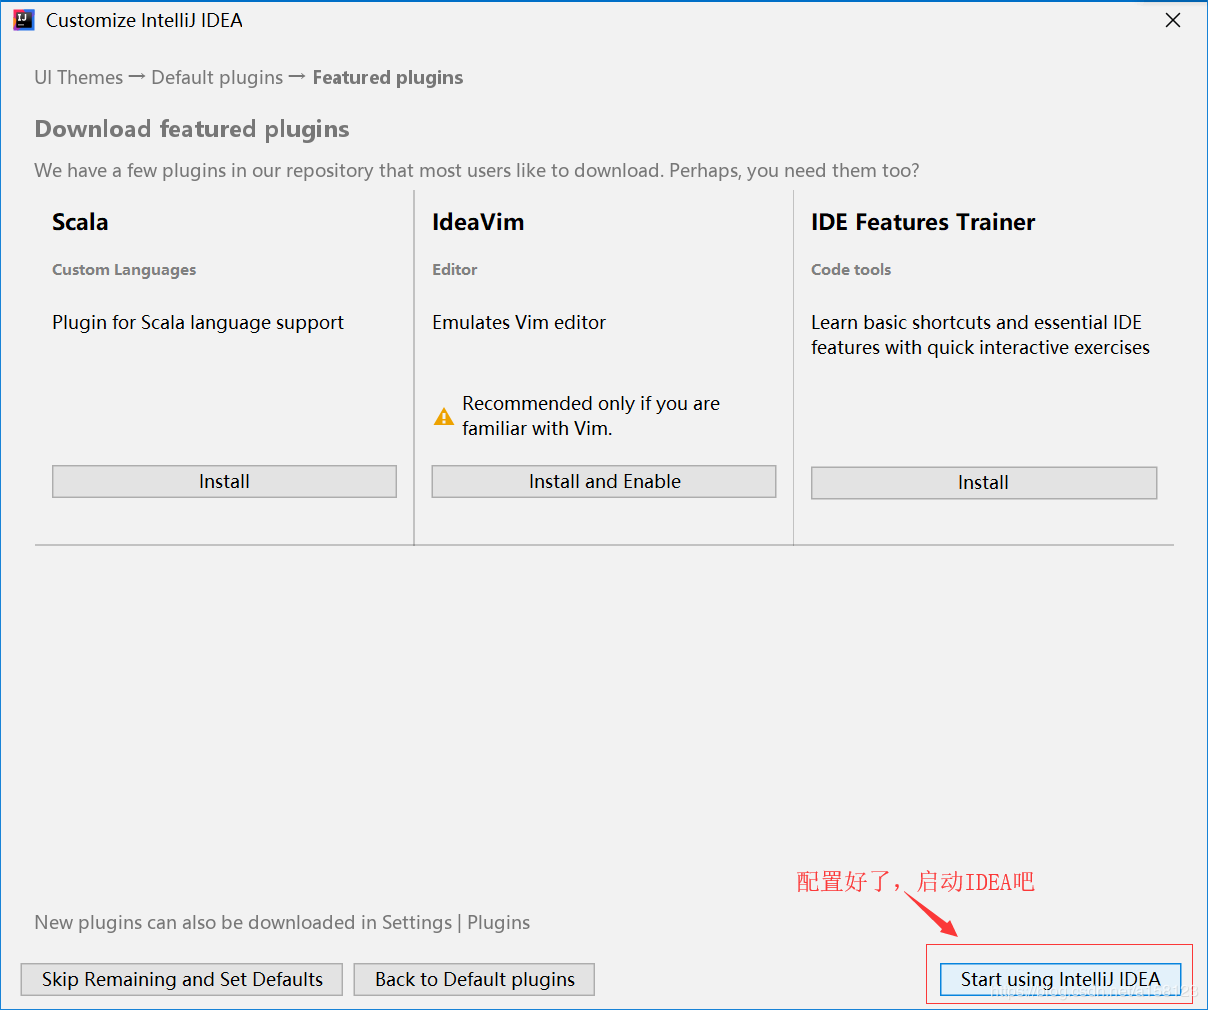
Task: Click the IDE Features Trainer title
Action: pos(923,222)
